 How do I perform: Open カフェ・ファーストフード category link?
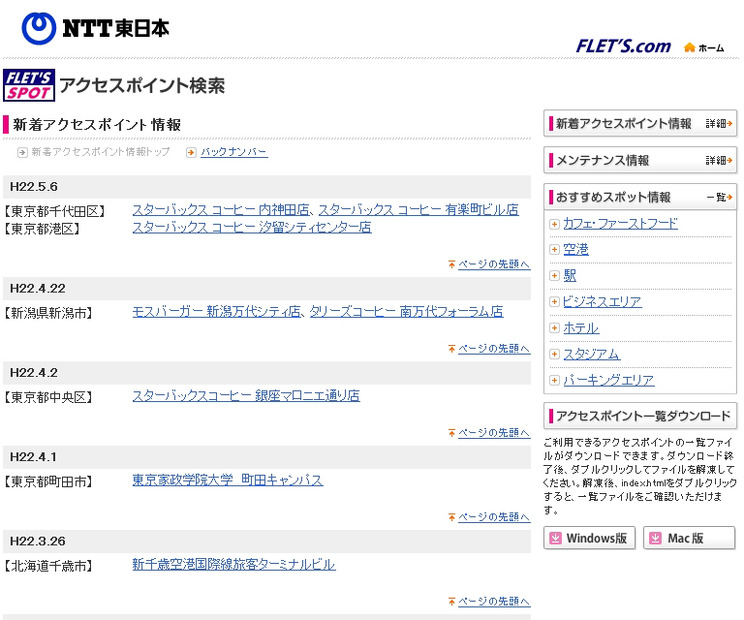coord(620,224)
